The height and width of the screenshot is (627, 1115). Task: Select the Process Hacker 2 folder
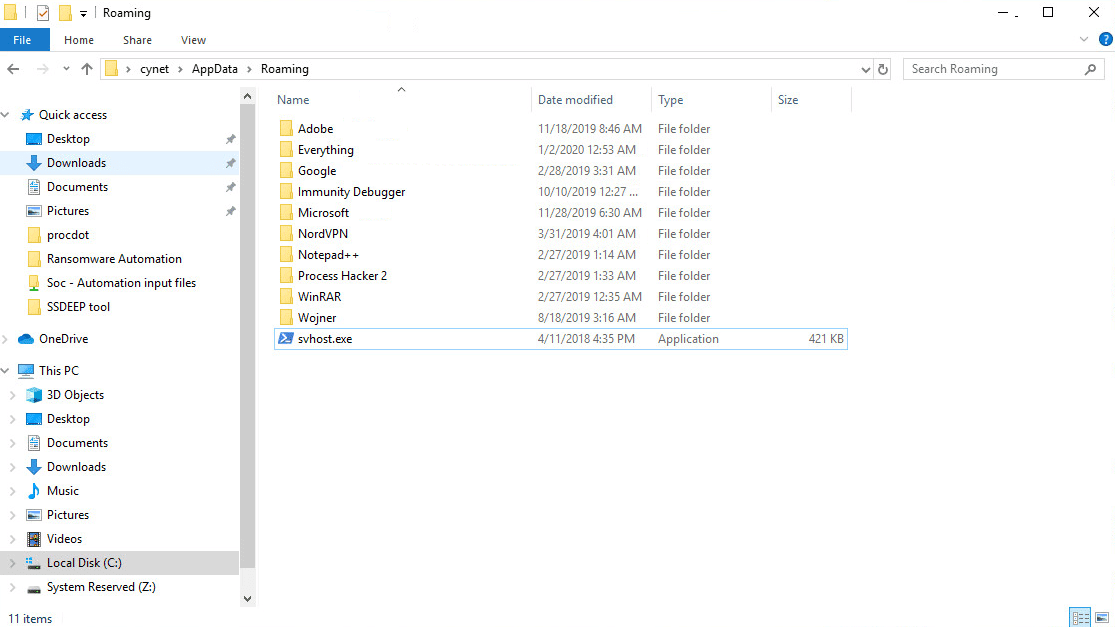tap(342, 276)
